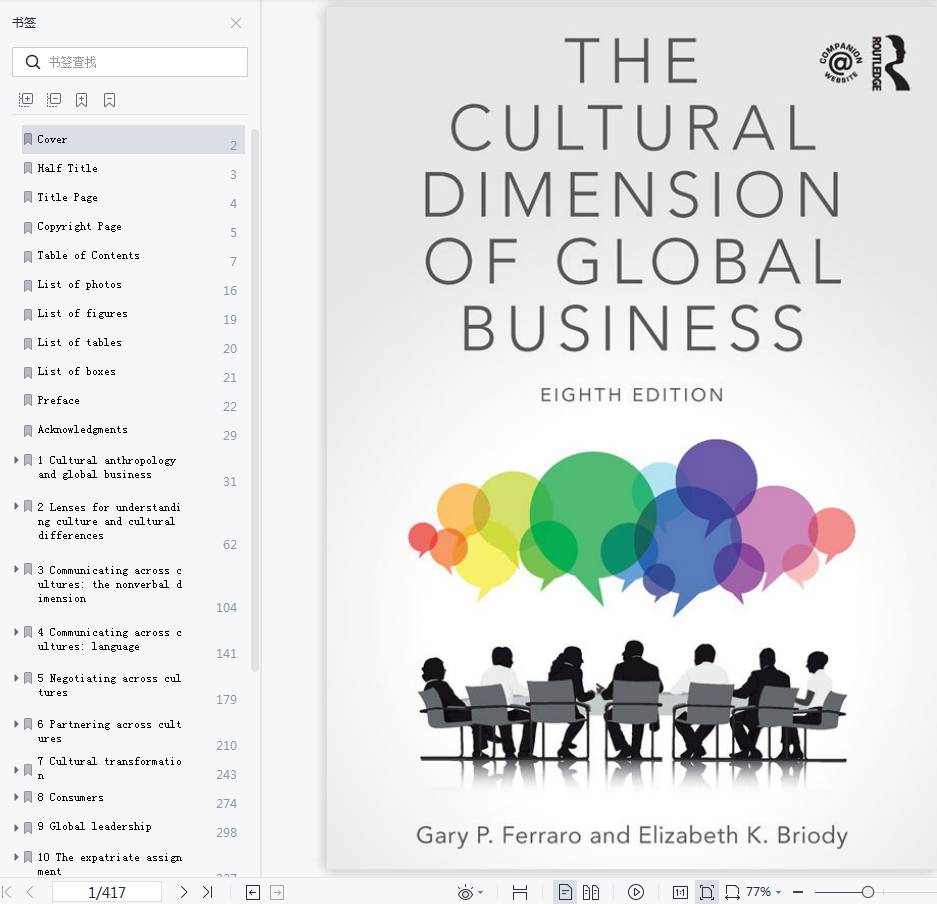Close the bookmarks panel

(x=236, y=23)
